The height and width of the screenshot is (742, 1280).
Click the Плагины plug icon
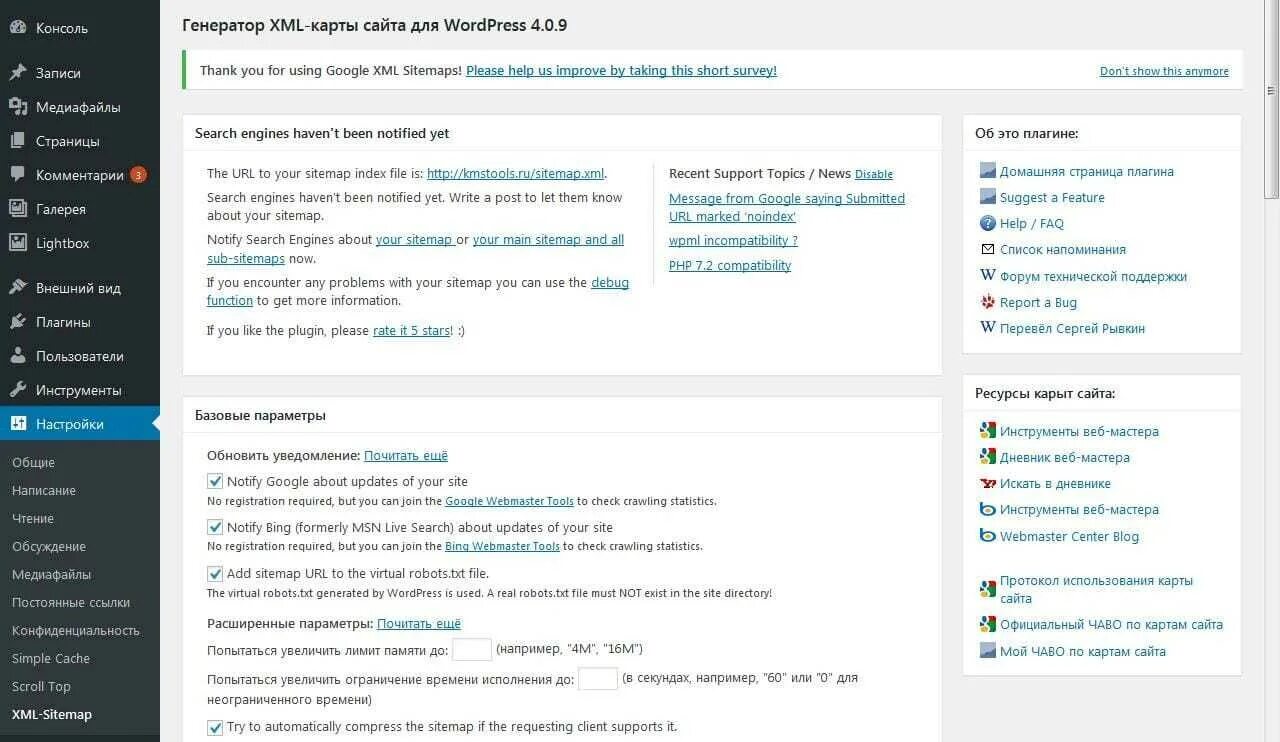[18, 322]
